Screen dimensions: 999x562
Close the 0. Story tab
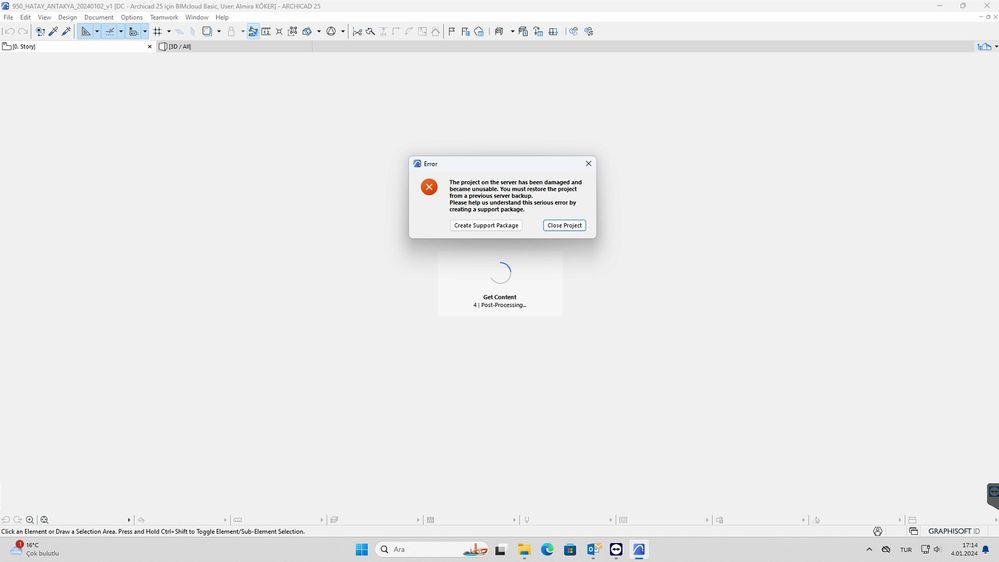tap(150, 47)
